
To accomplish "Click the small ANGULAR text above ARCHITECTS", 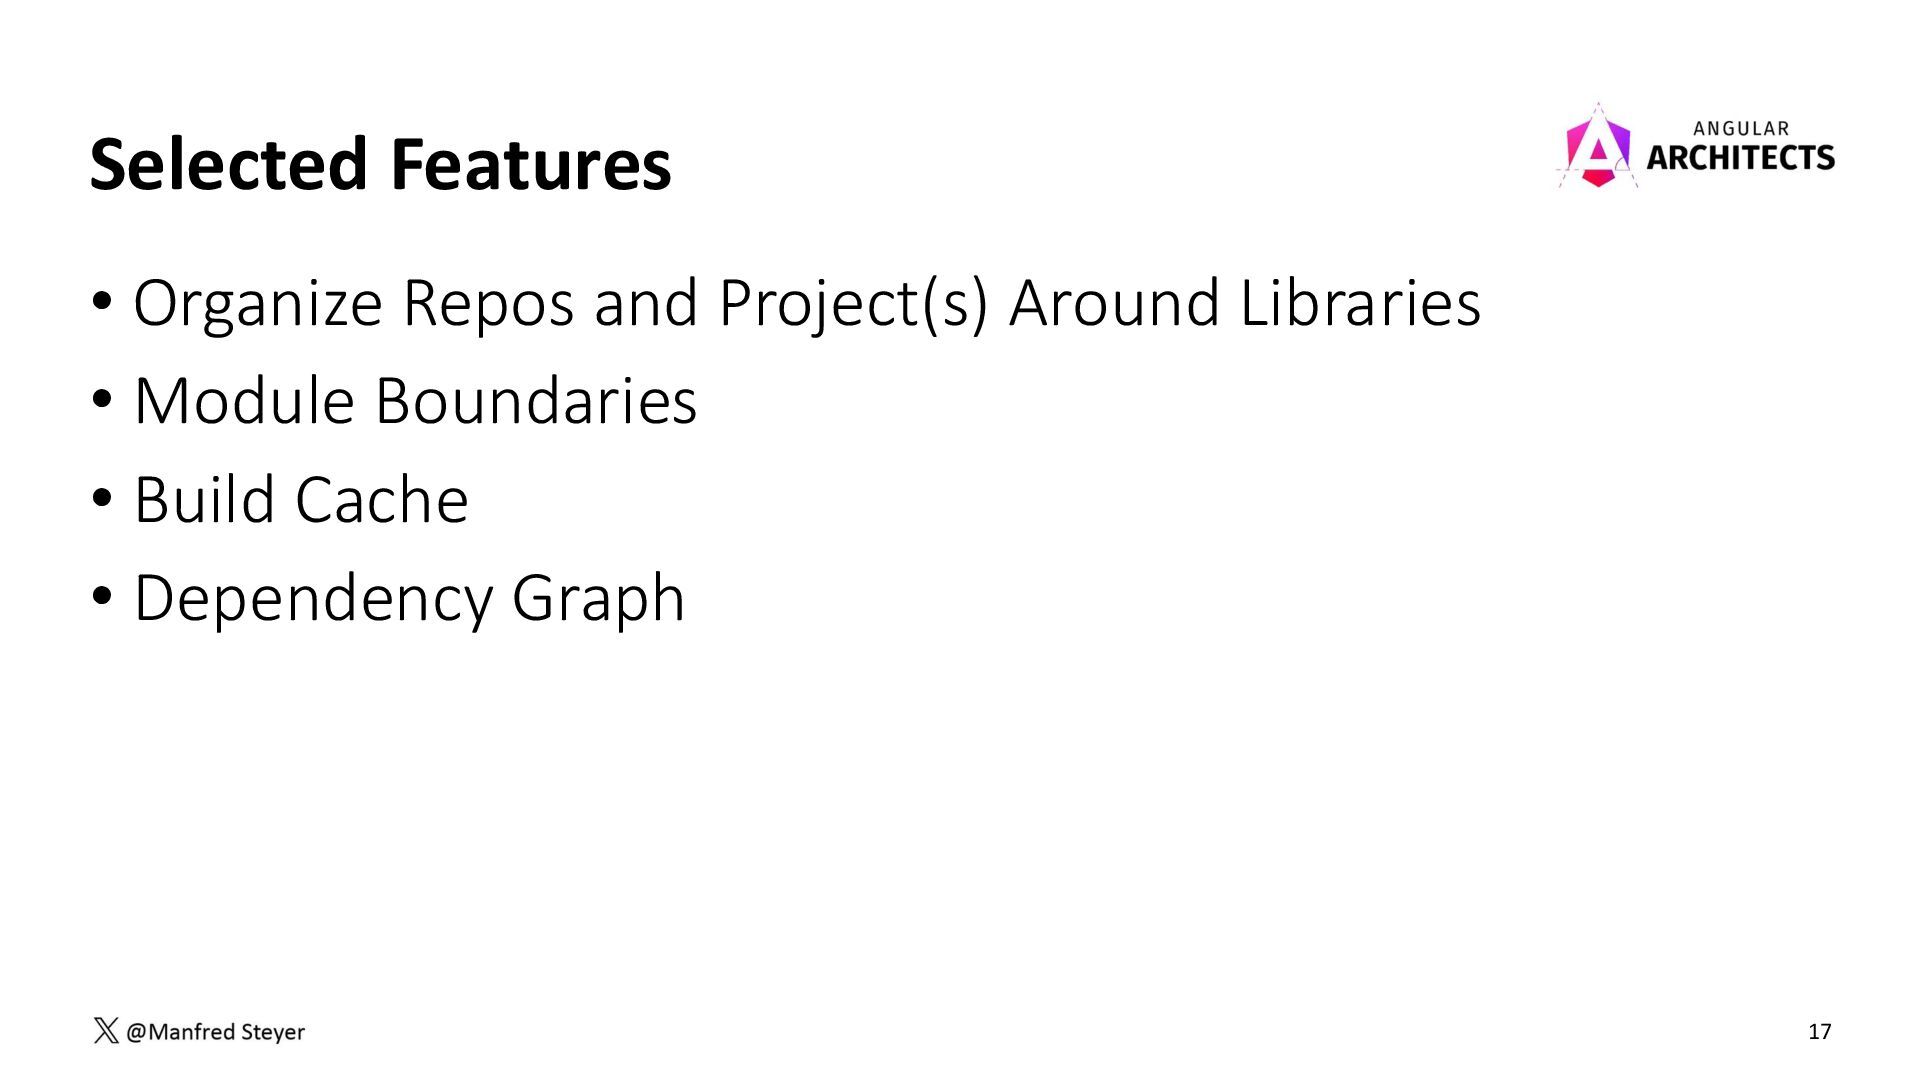I will (1741, 128).
